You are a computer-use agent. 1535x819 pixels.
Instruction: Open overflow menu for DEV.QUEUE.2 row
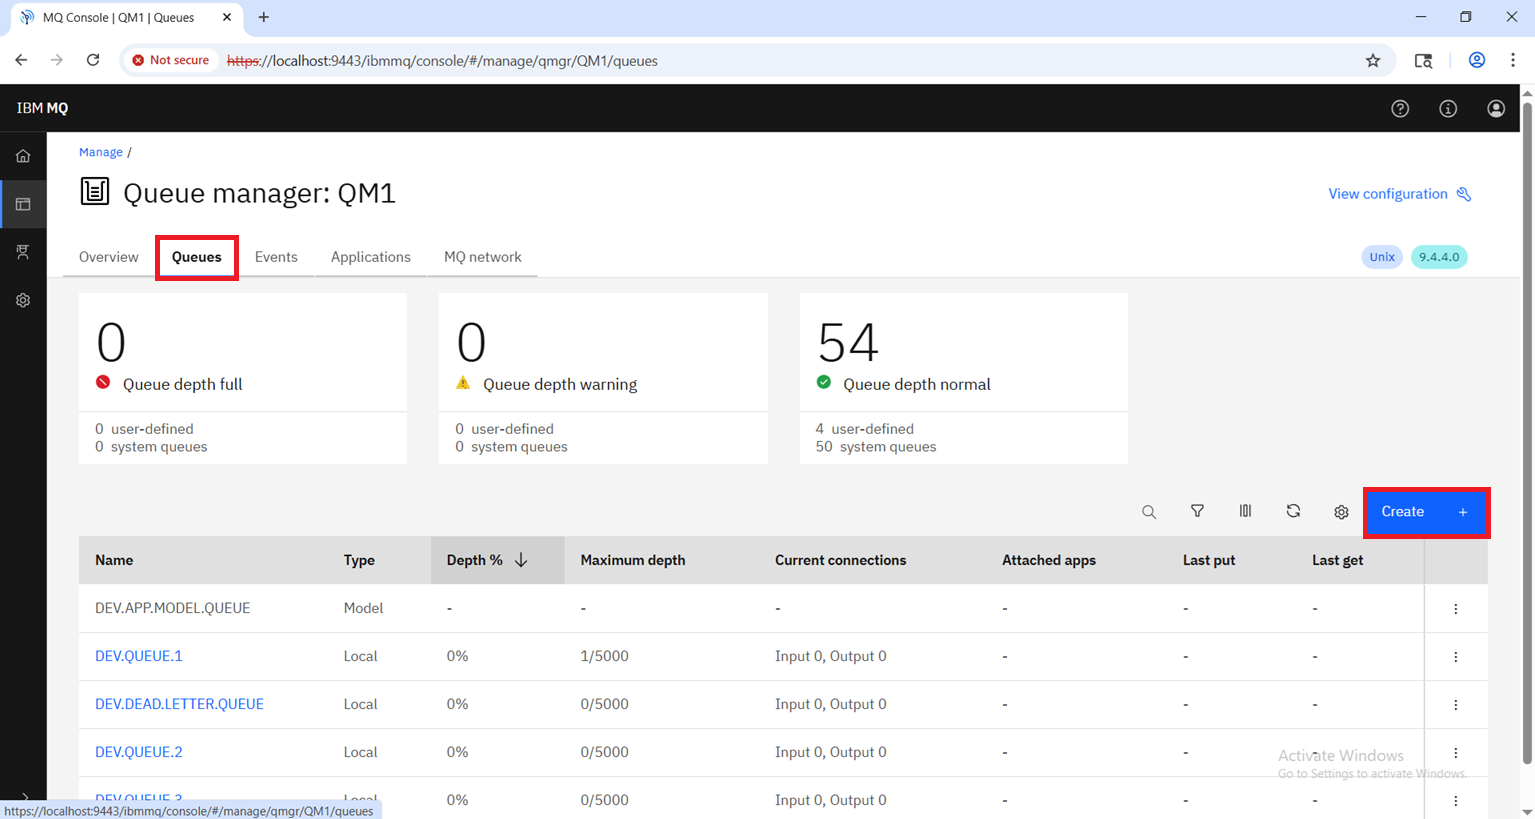point(1456,753)
